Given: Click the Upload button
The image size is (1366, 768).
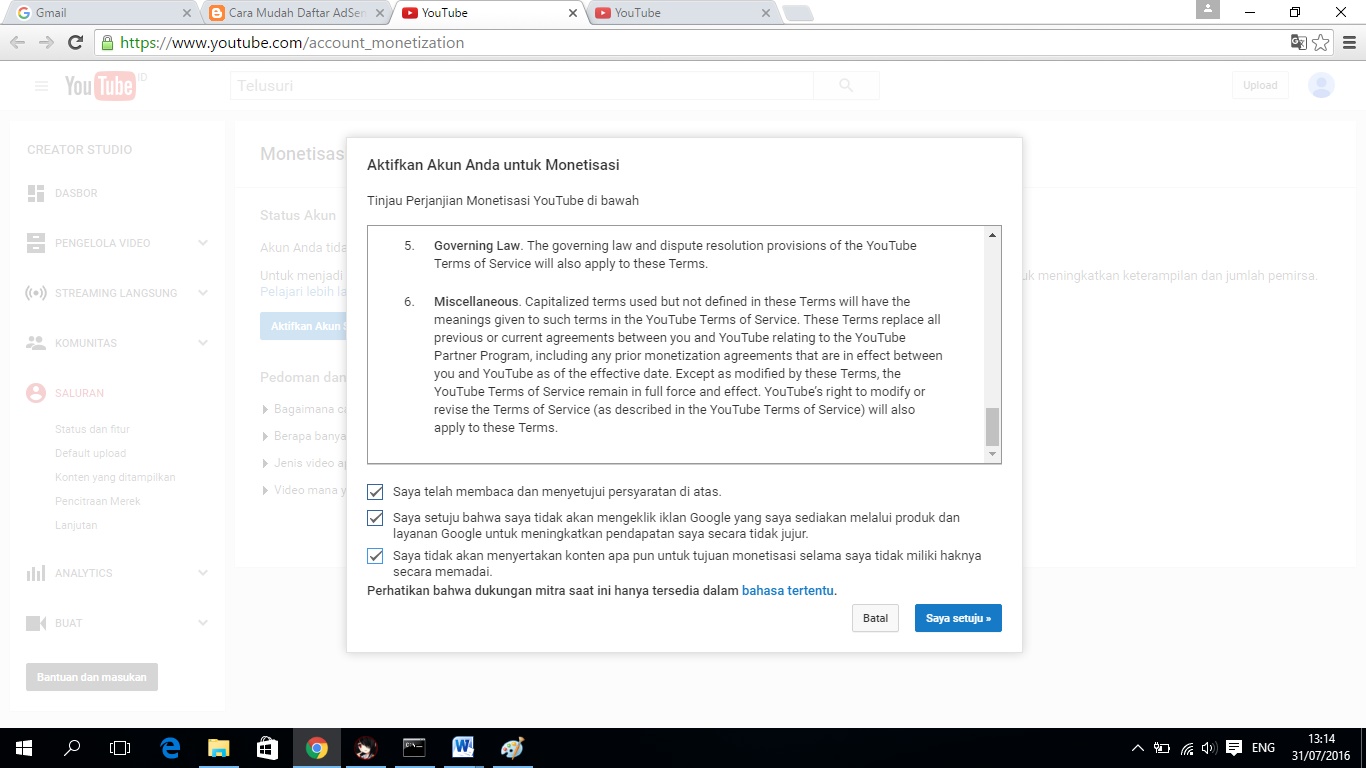Looking at the screenshot, I should 1260,86.
